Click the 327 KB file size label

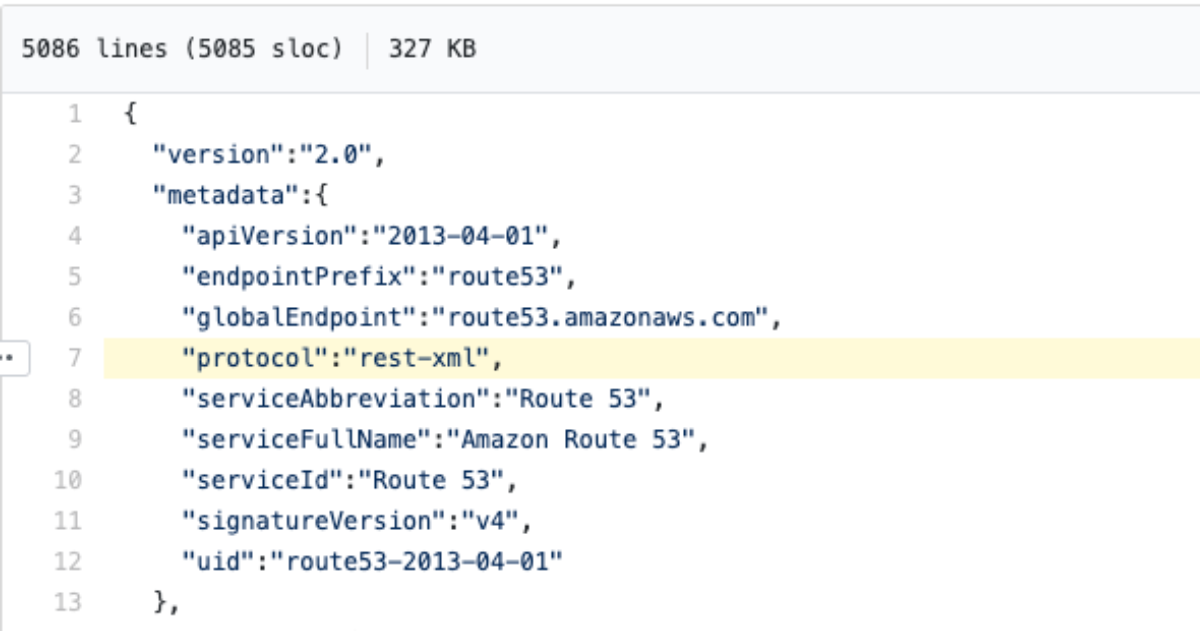pyautogui.click(x=432, y=48)
